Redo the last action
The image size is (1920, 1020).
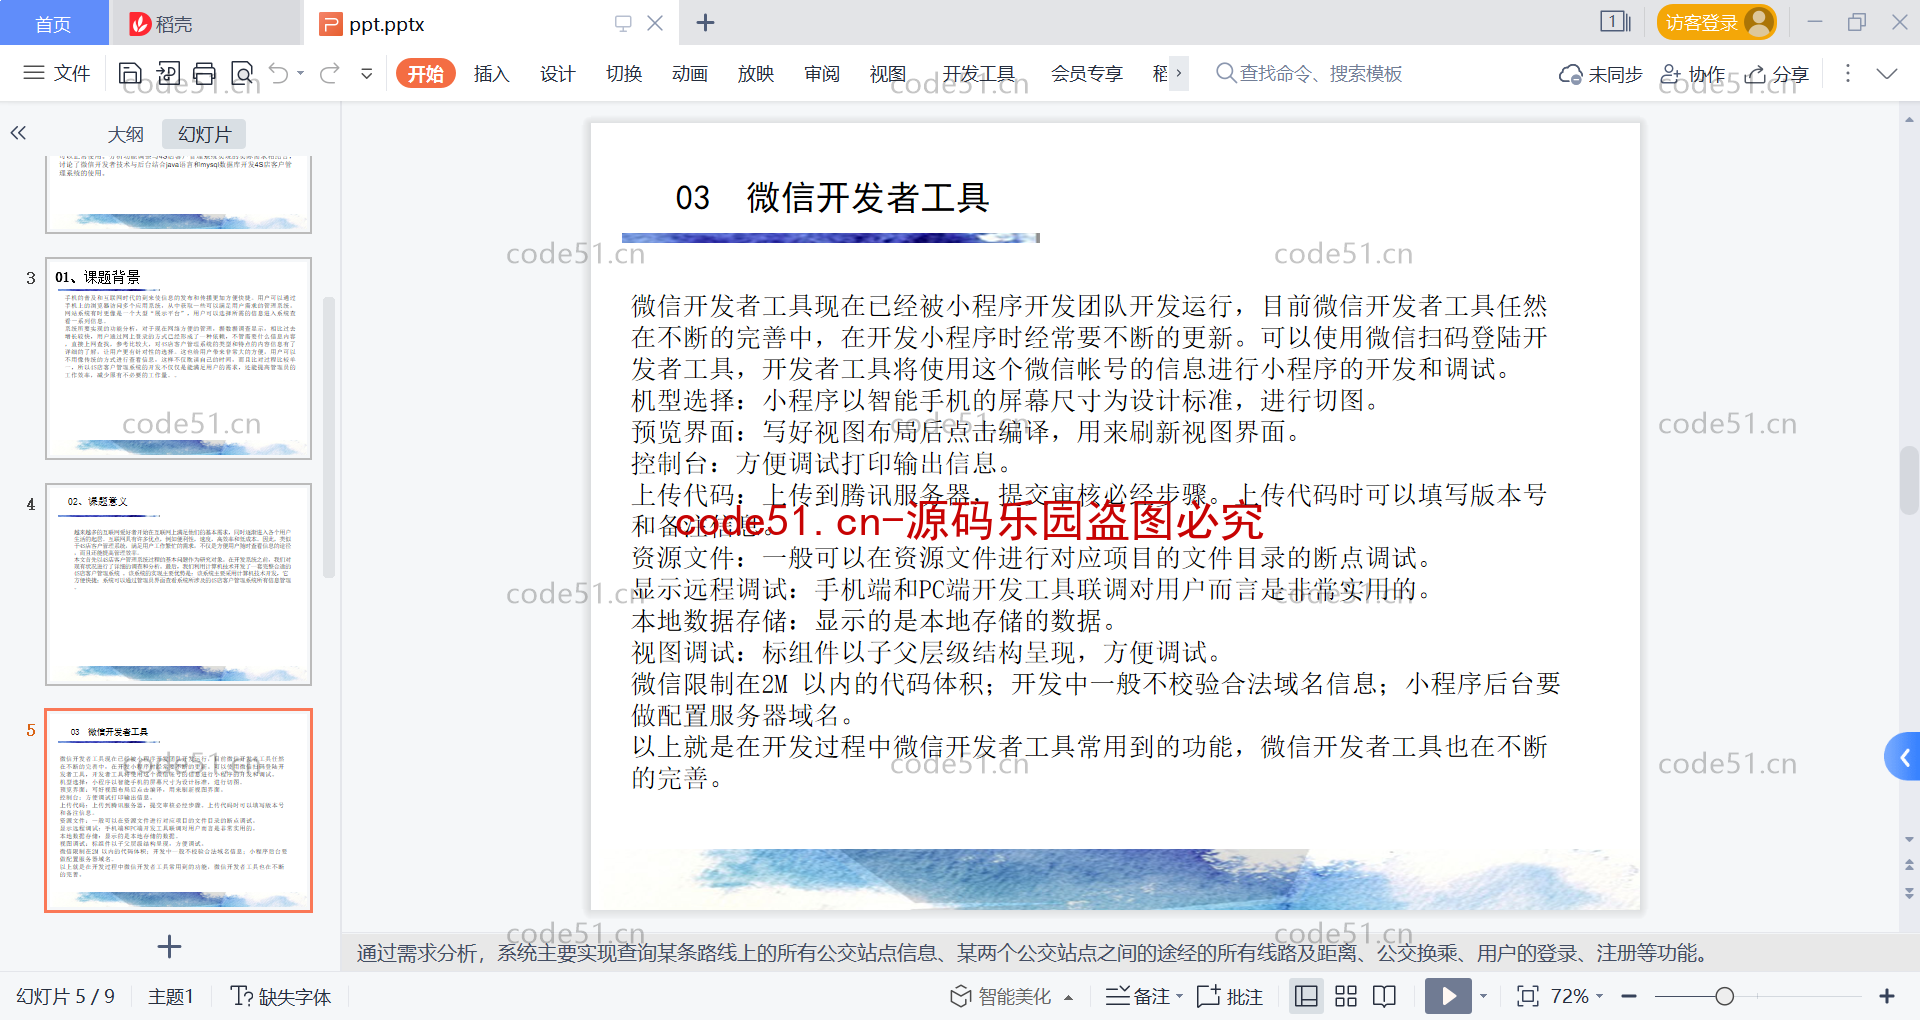[x=329, y=73]
